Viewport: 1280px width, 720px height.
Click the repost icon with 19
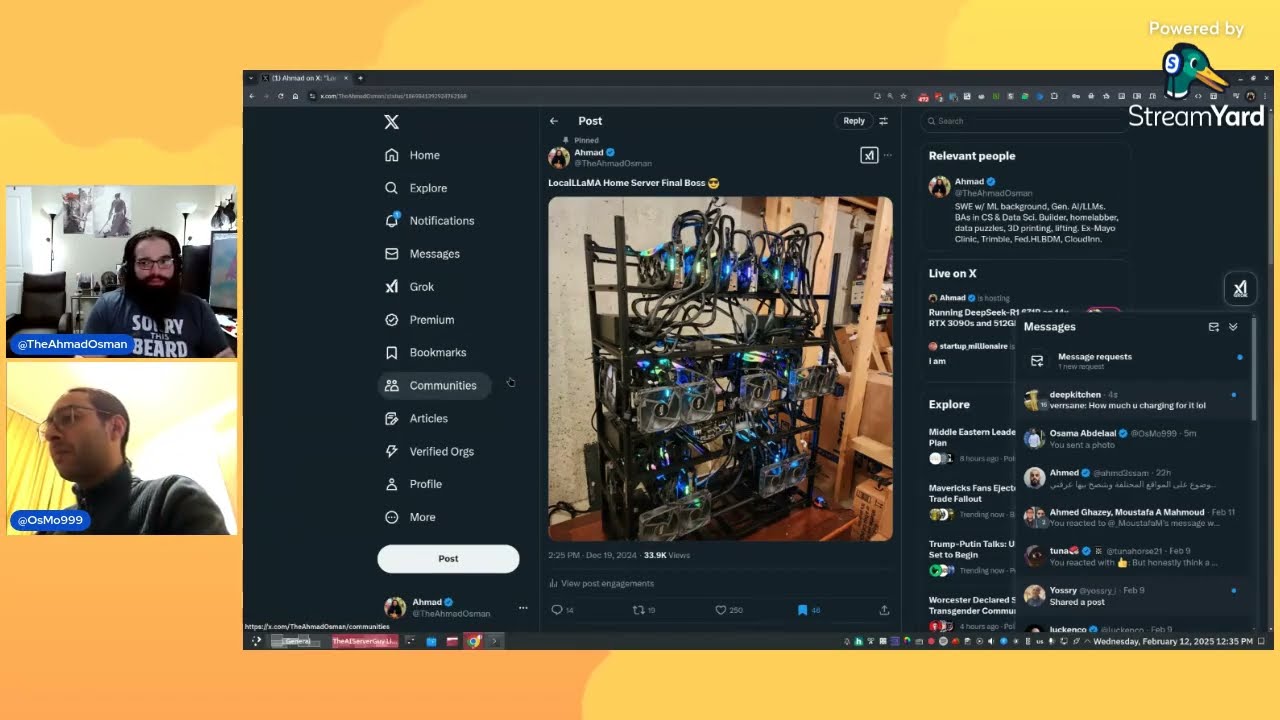tap(638, 610)
